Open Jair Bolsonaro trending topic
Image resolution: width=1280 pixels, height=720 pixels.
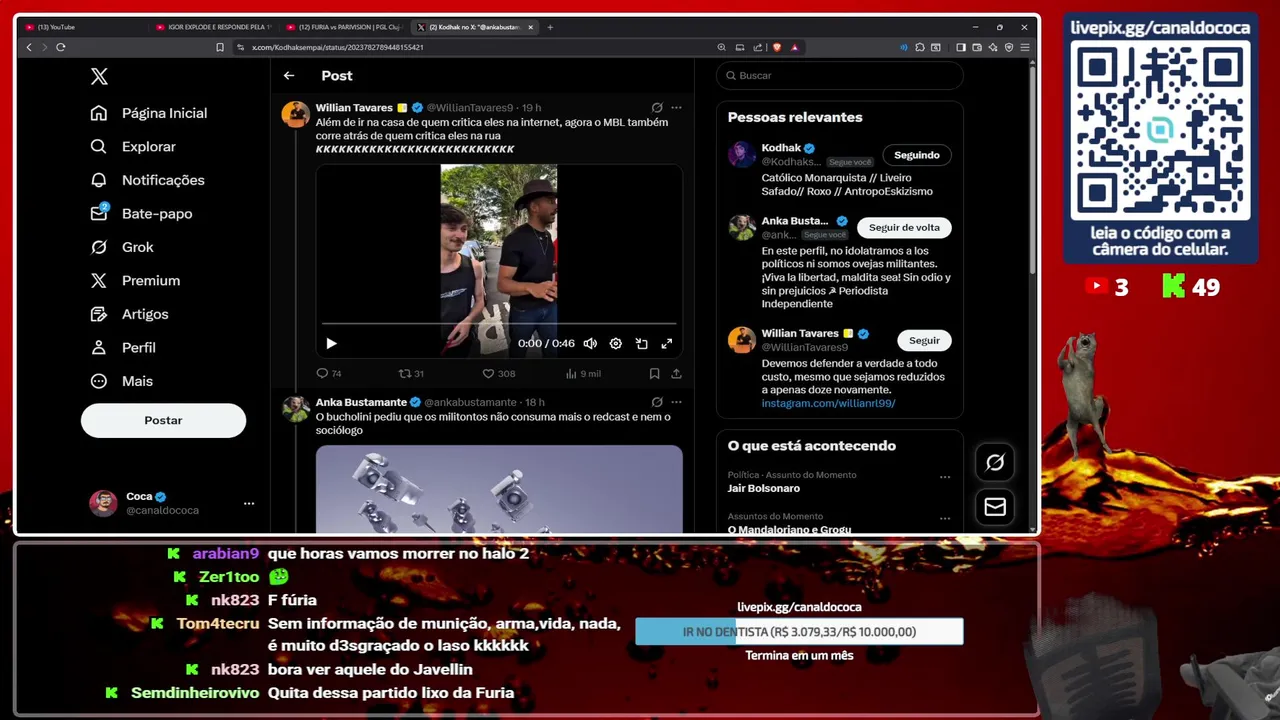763,488
